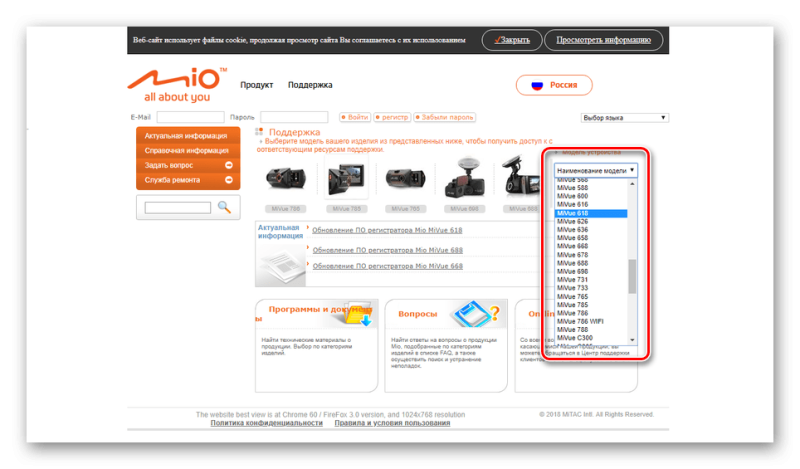Choose MiVue 688 from the model list

click(591, 263)
